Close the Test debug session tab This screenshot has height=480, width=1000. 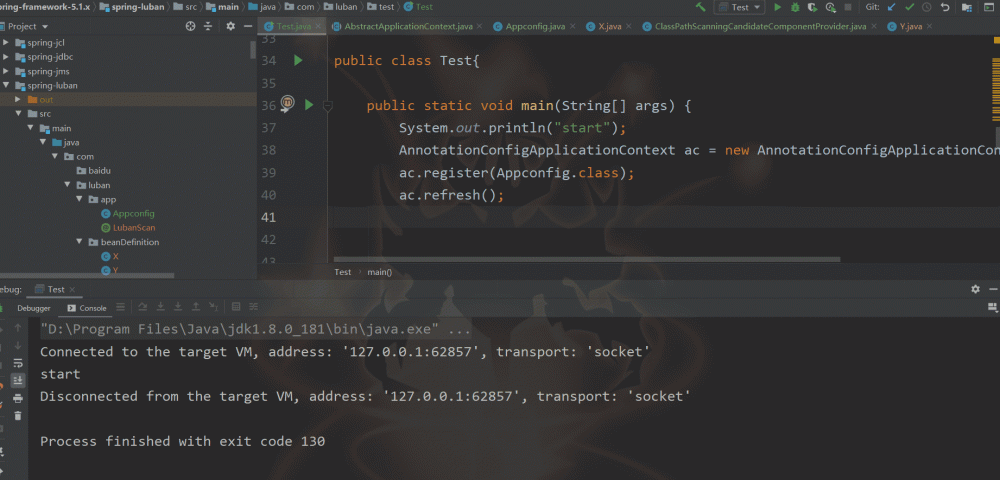pyautogui.click(x=73, y=289)
